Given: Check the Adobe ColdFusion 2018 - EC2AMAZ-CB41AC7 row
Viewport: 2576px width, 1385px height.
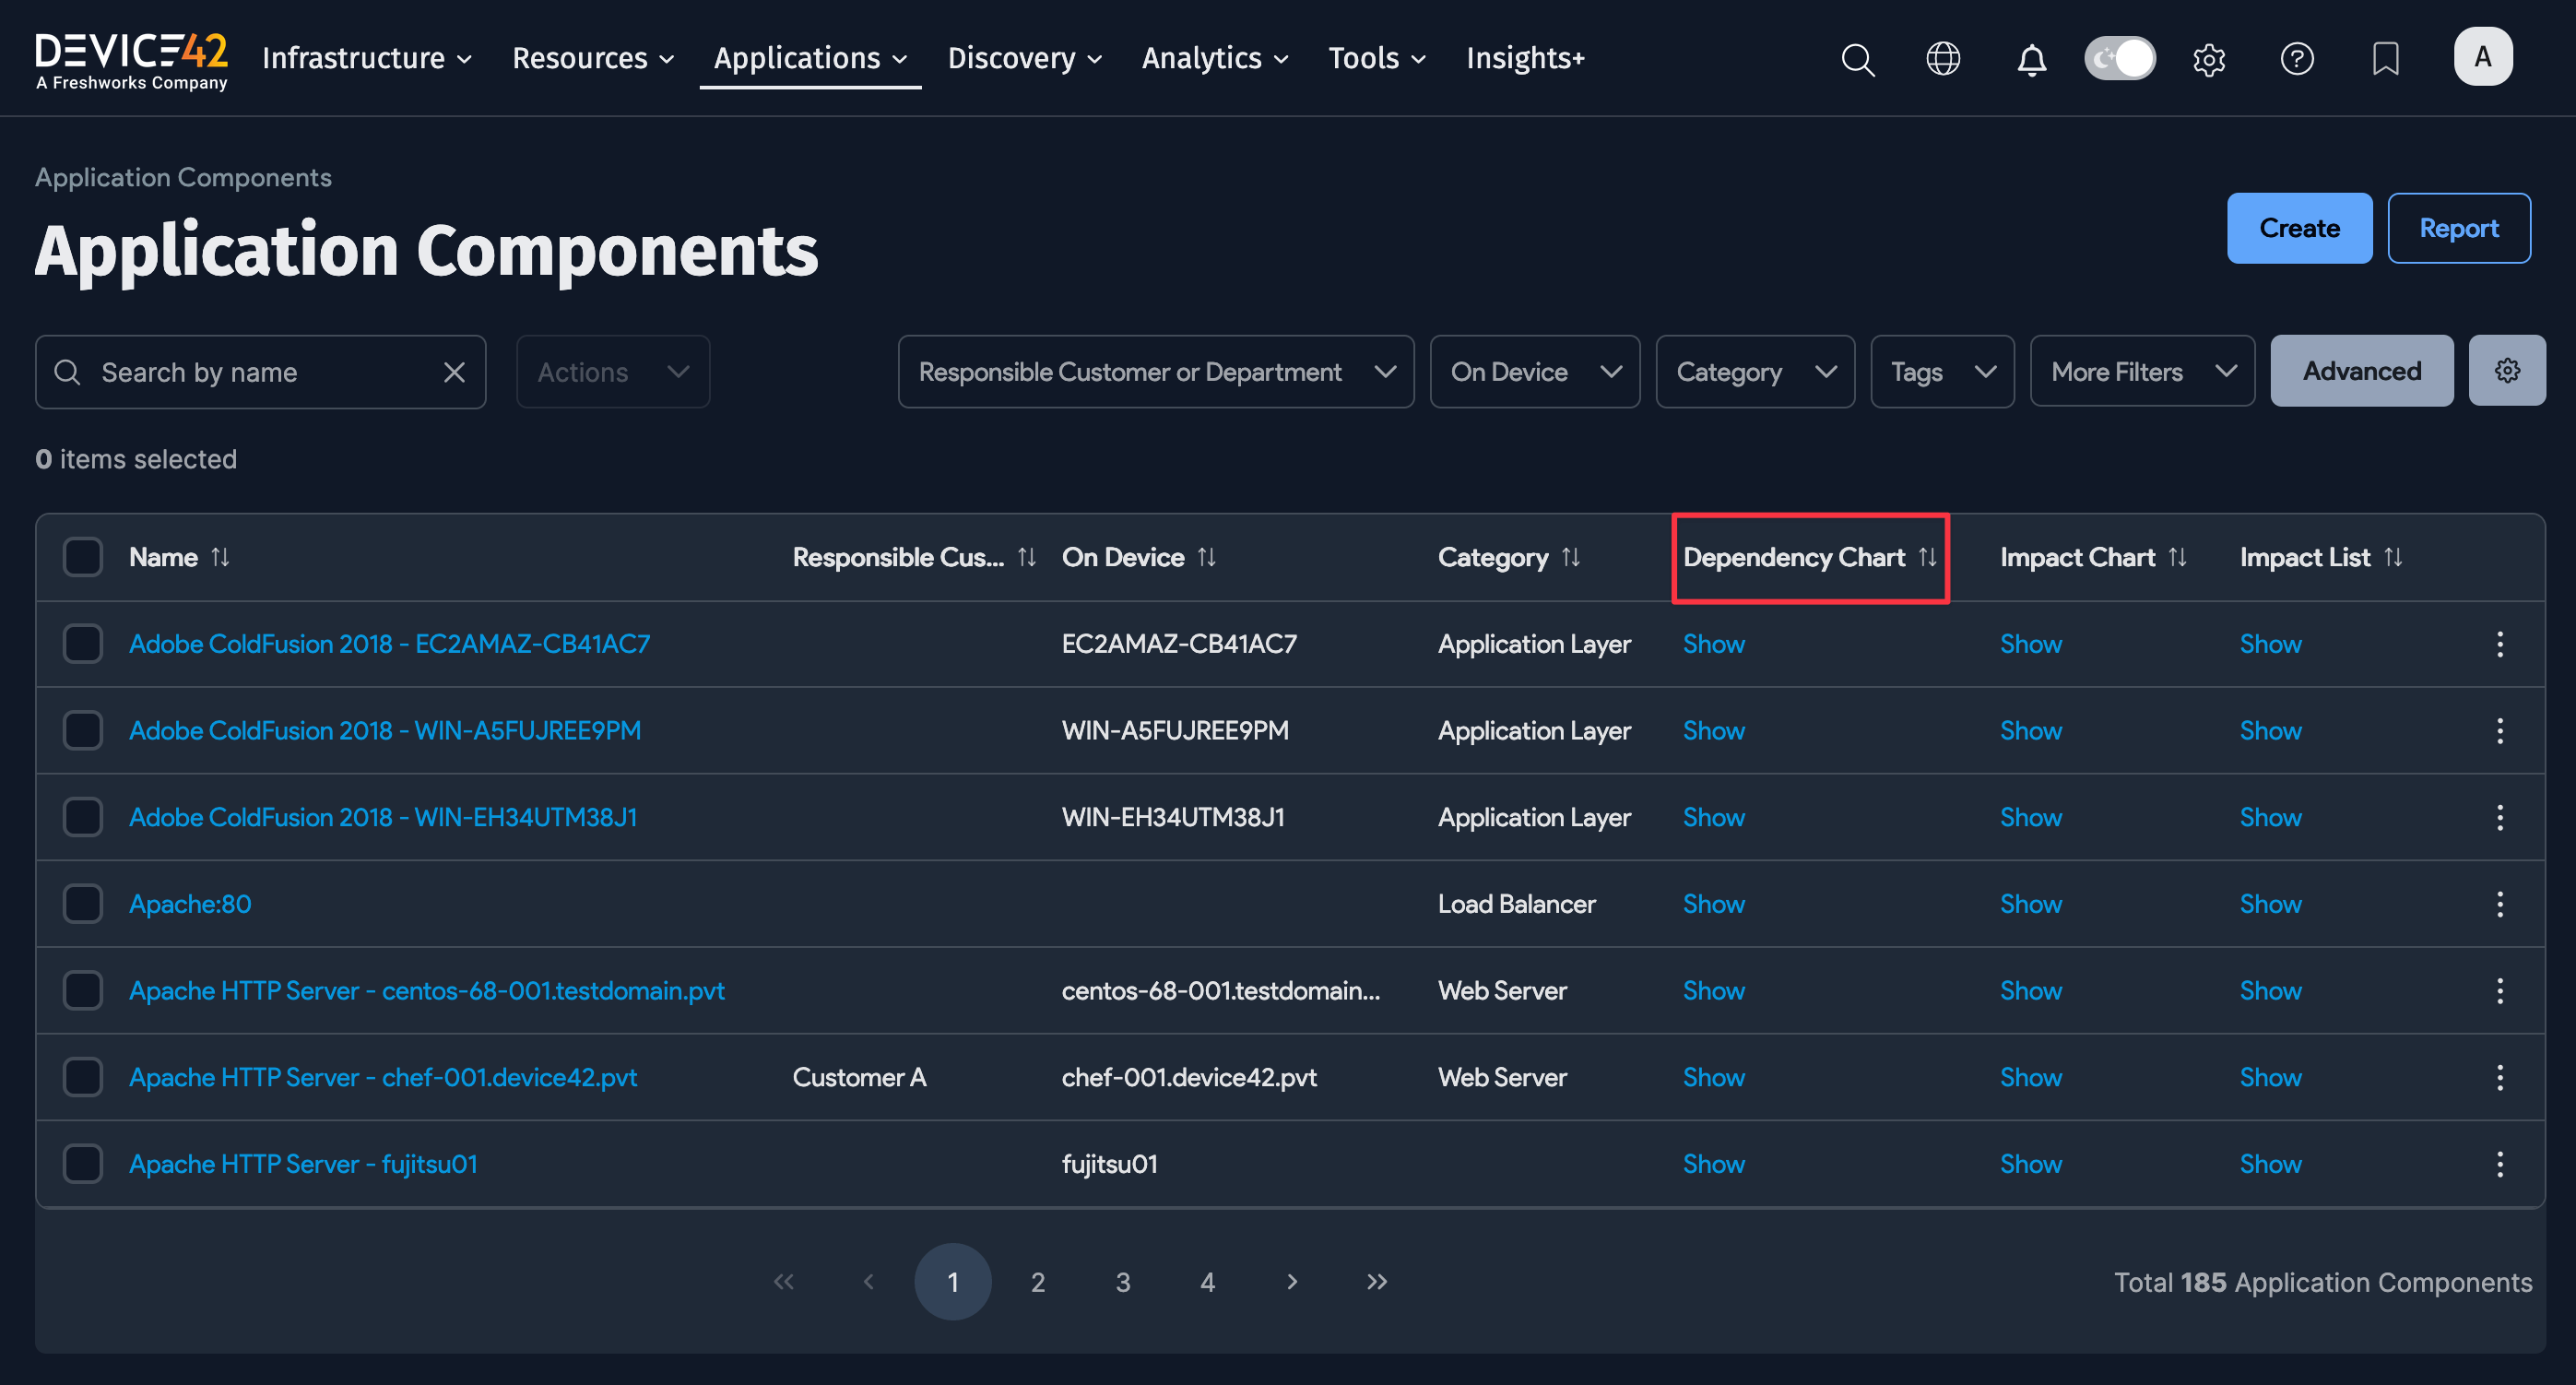Looking at the screenshot, I should coord(82,643).
